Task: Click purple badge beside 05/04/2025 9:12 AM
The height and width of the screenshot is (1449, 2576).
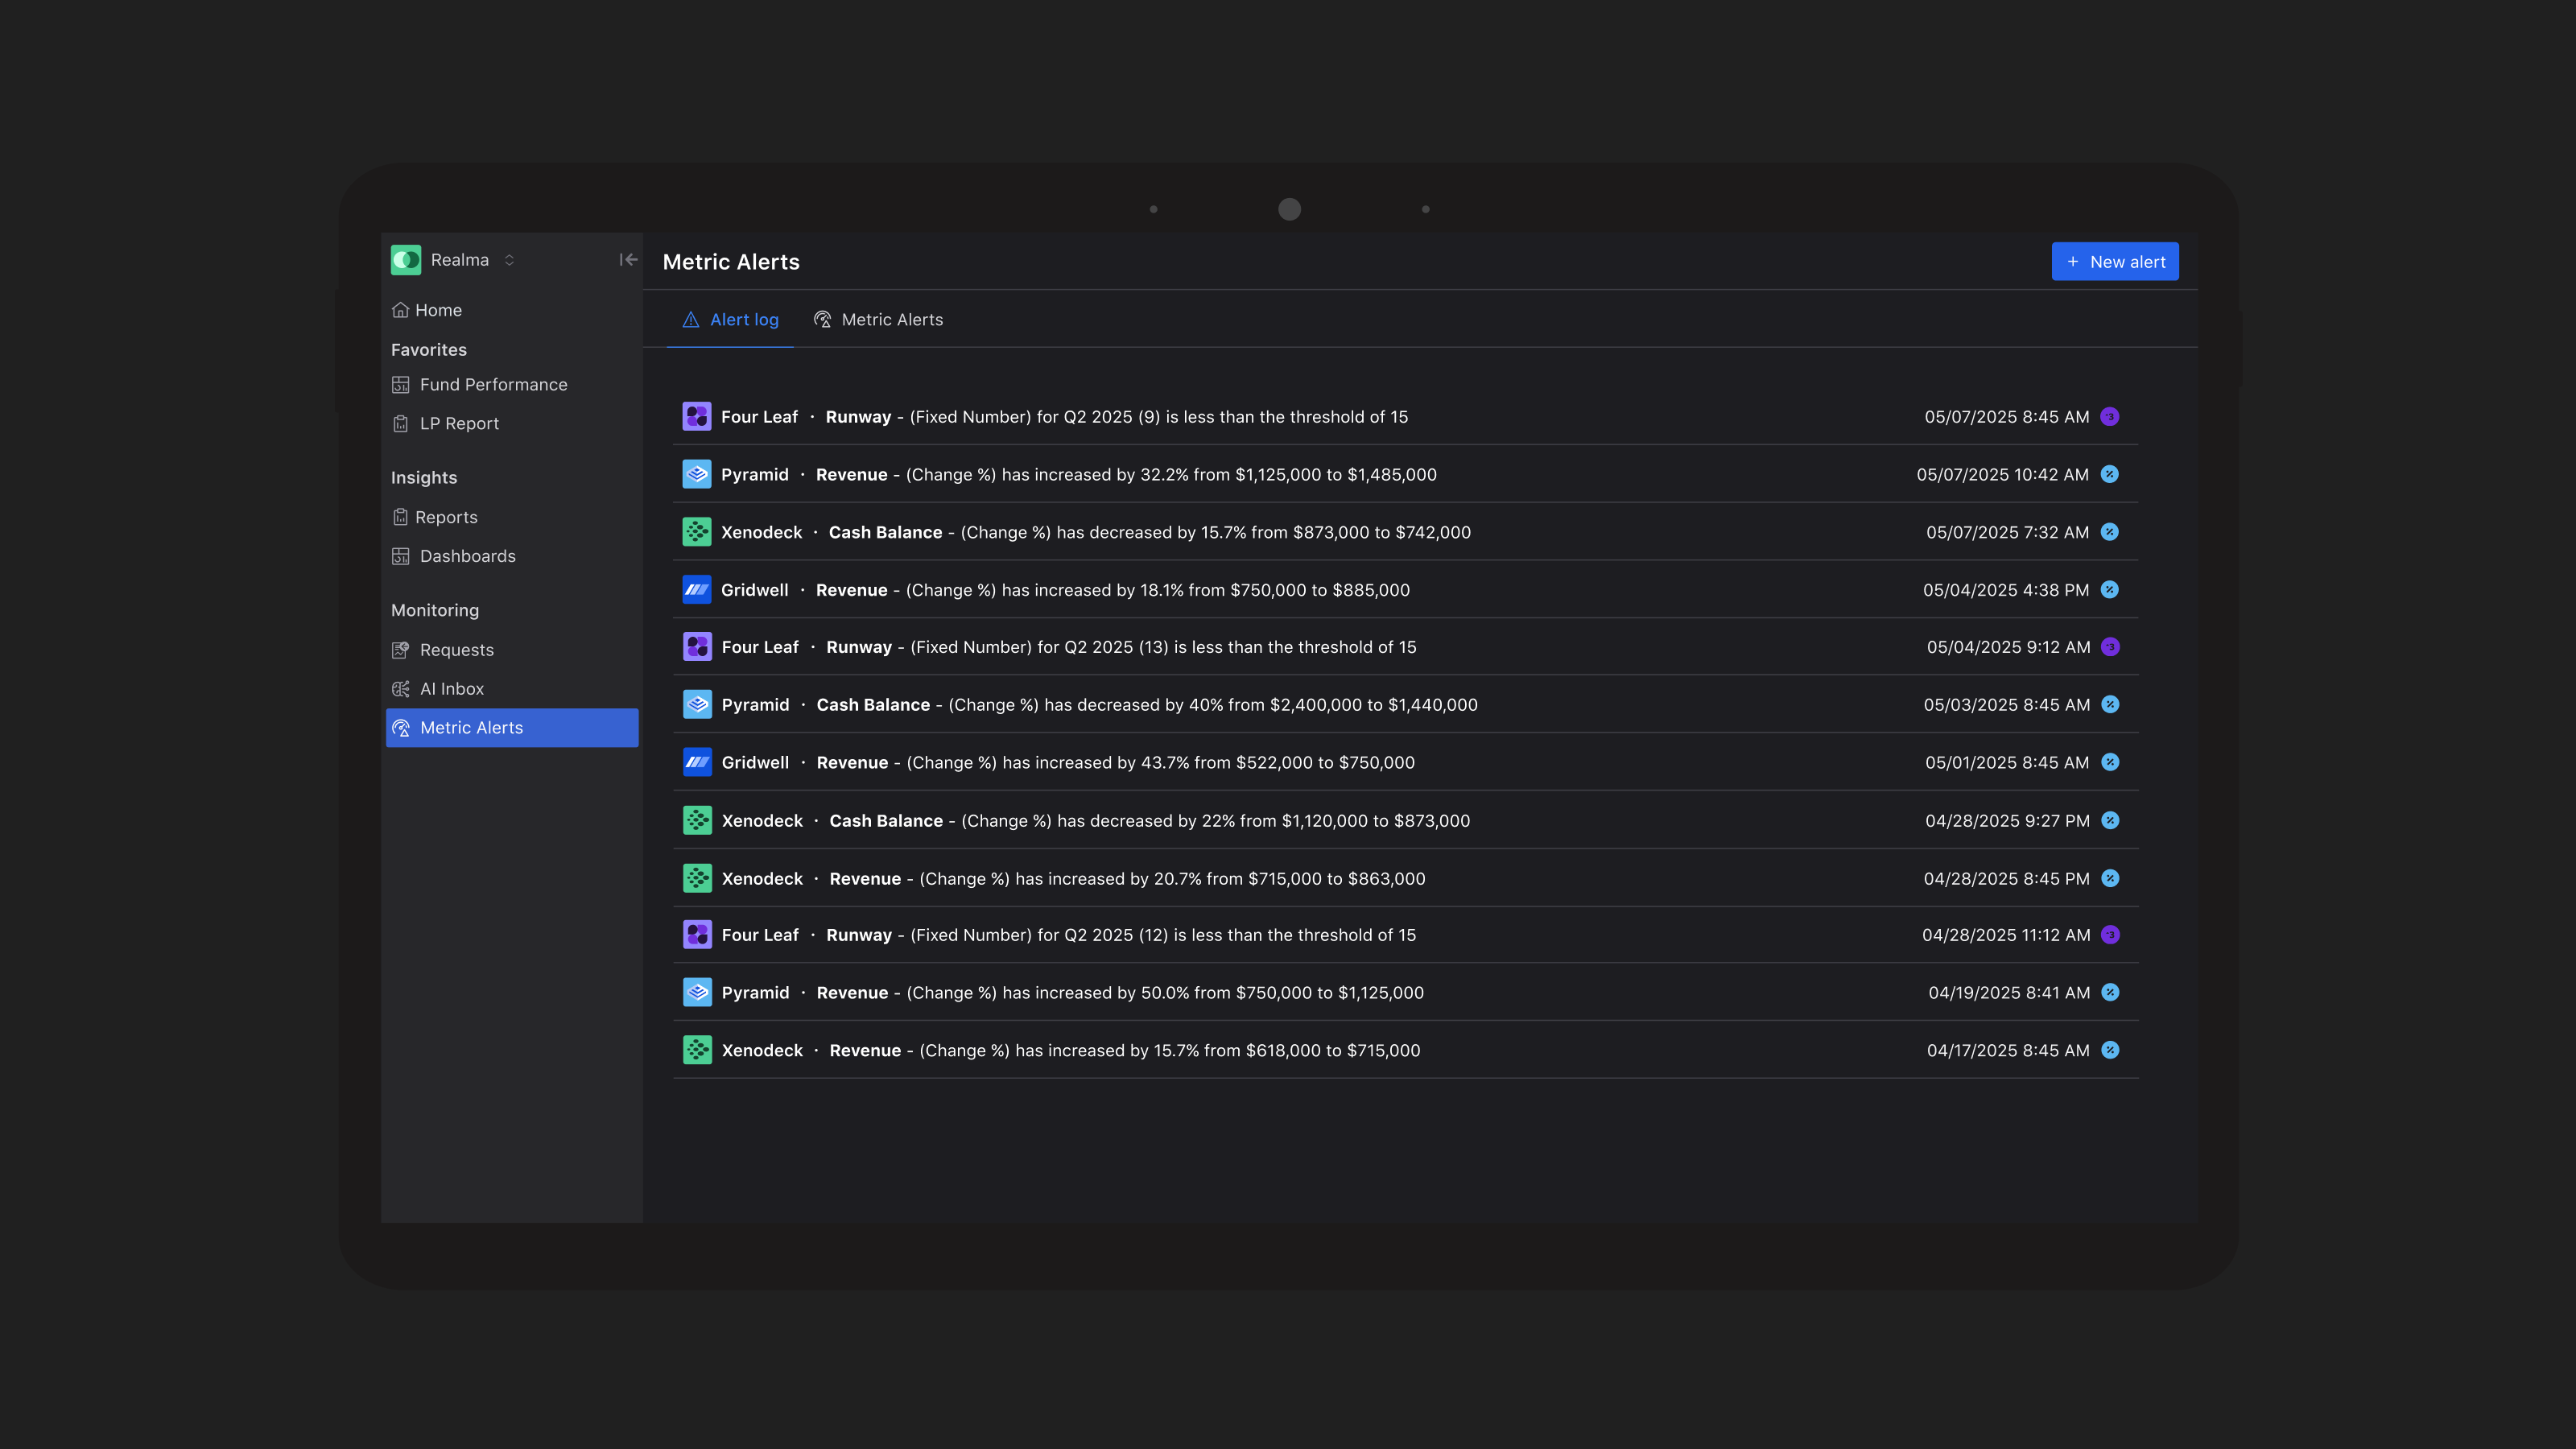Action: click(2110, 647)
